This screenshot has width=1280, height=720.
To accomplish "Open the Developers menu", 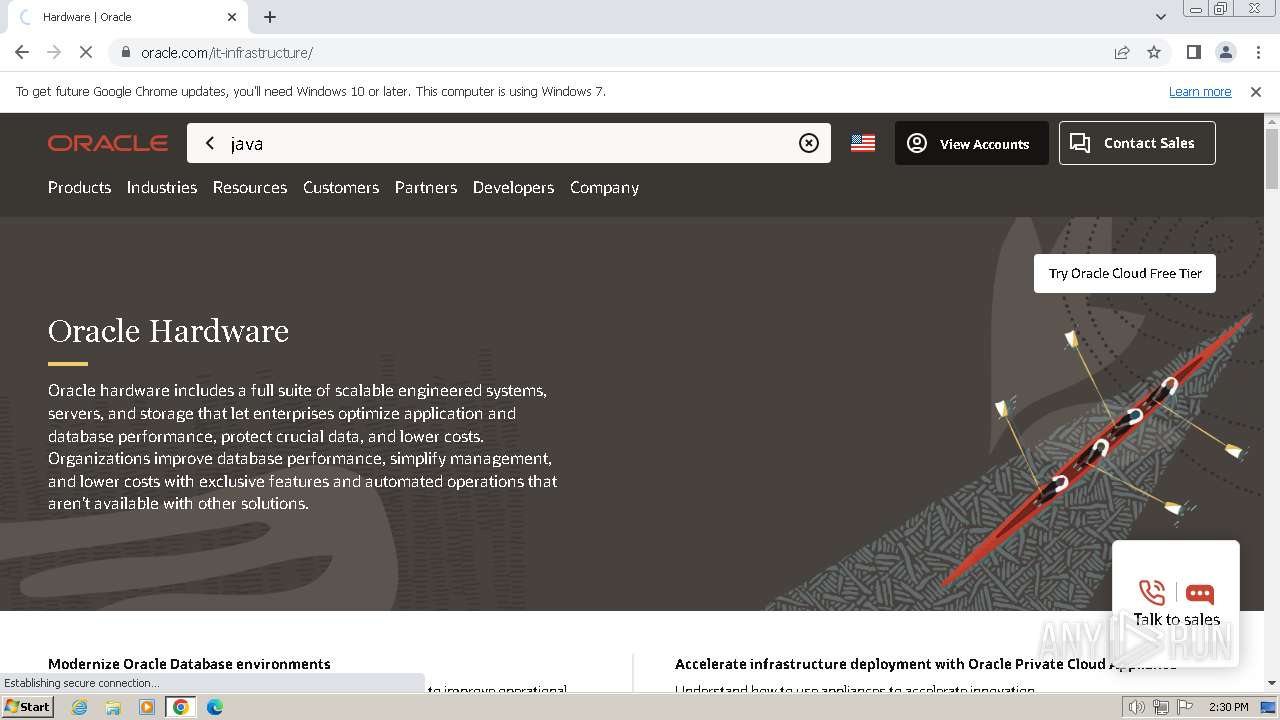I will (513, 187).
